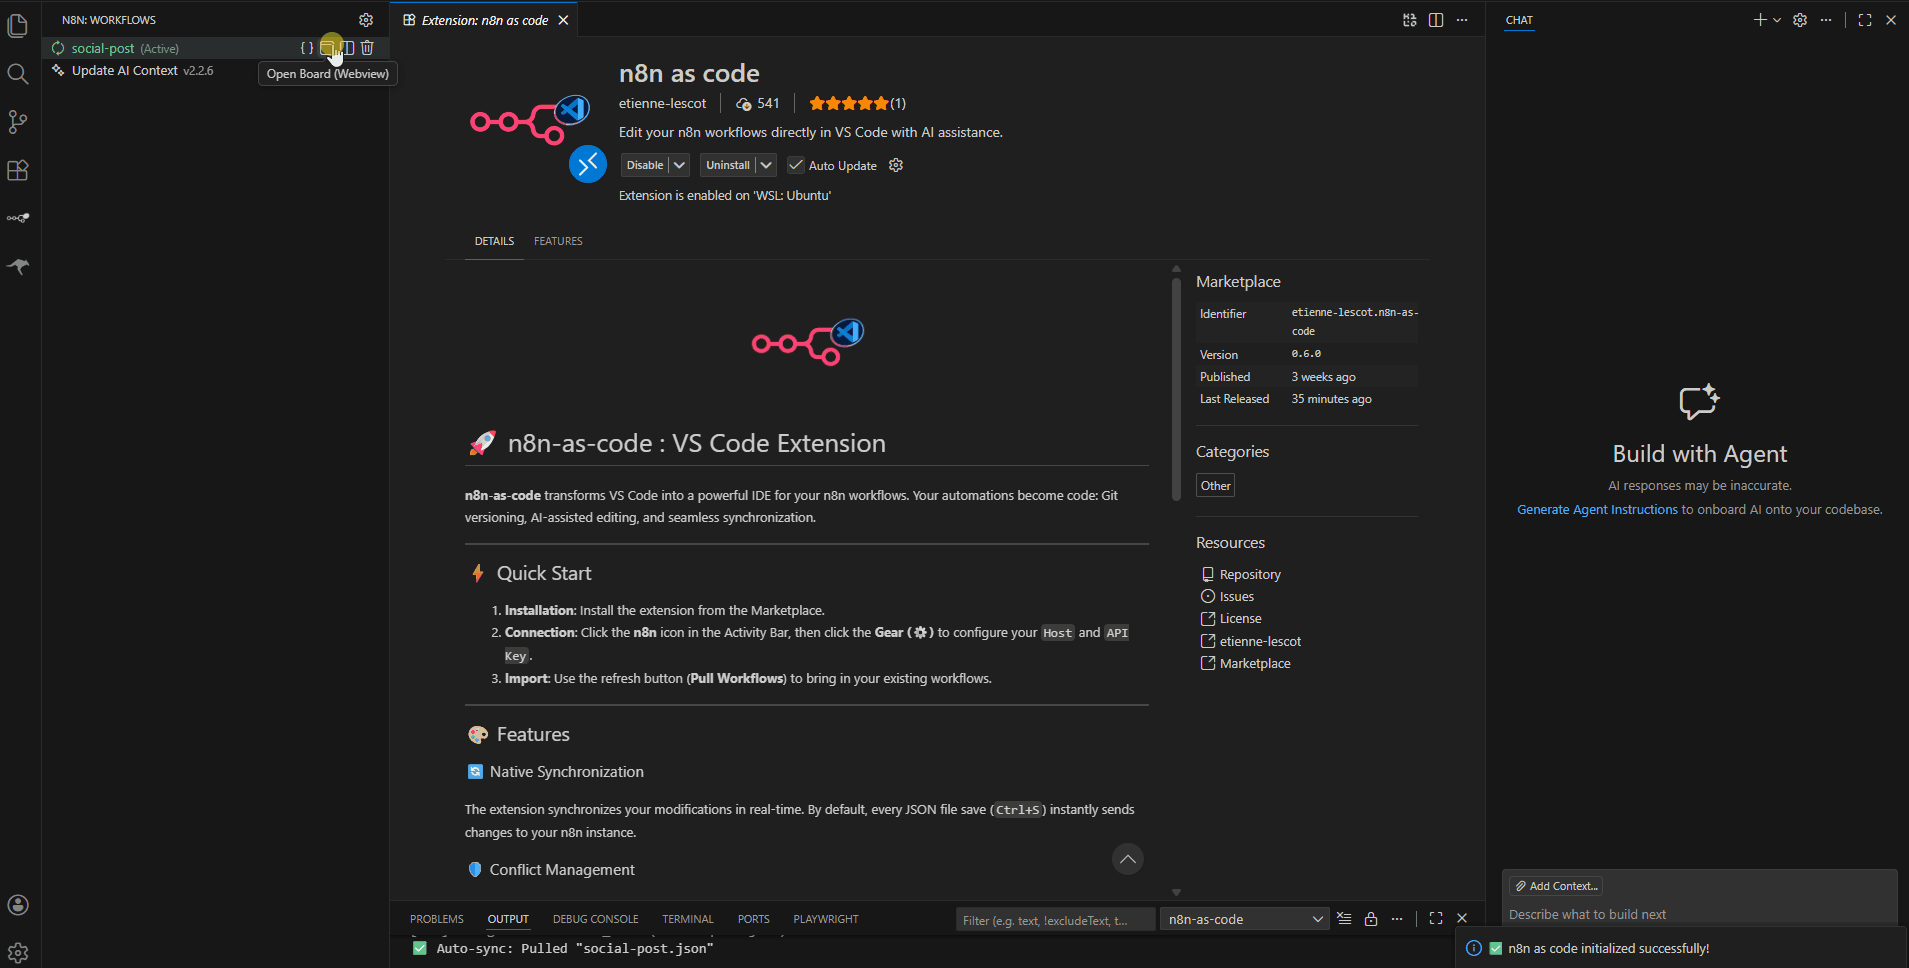
Task: Open Board (Webview) for the social-post workflow
Action: coord(332,47)
